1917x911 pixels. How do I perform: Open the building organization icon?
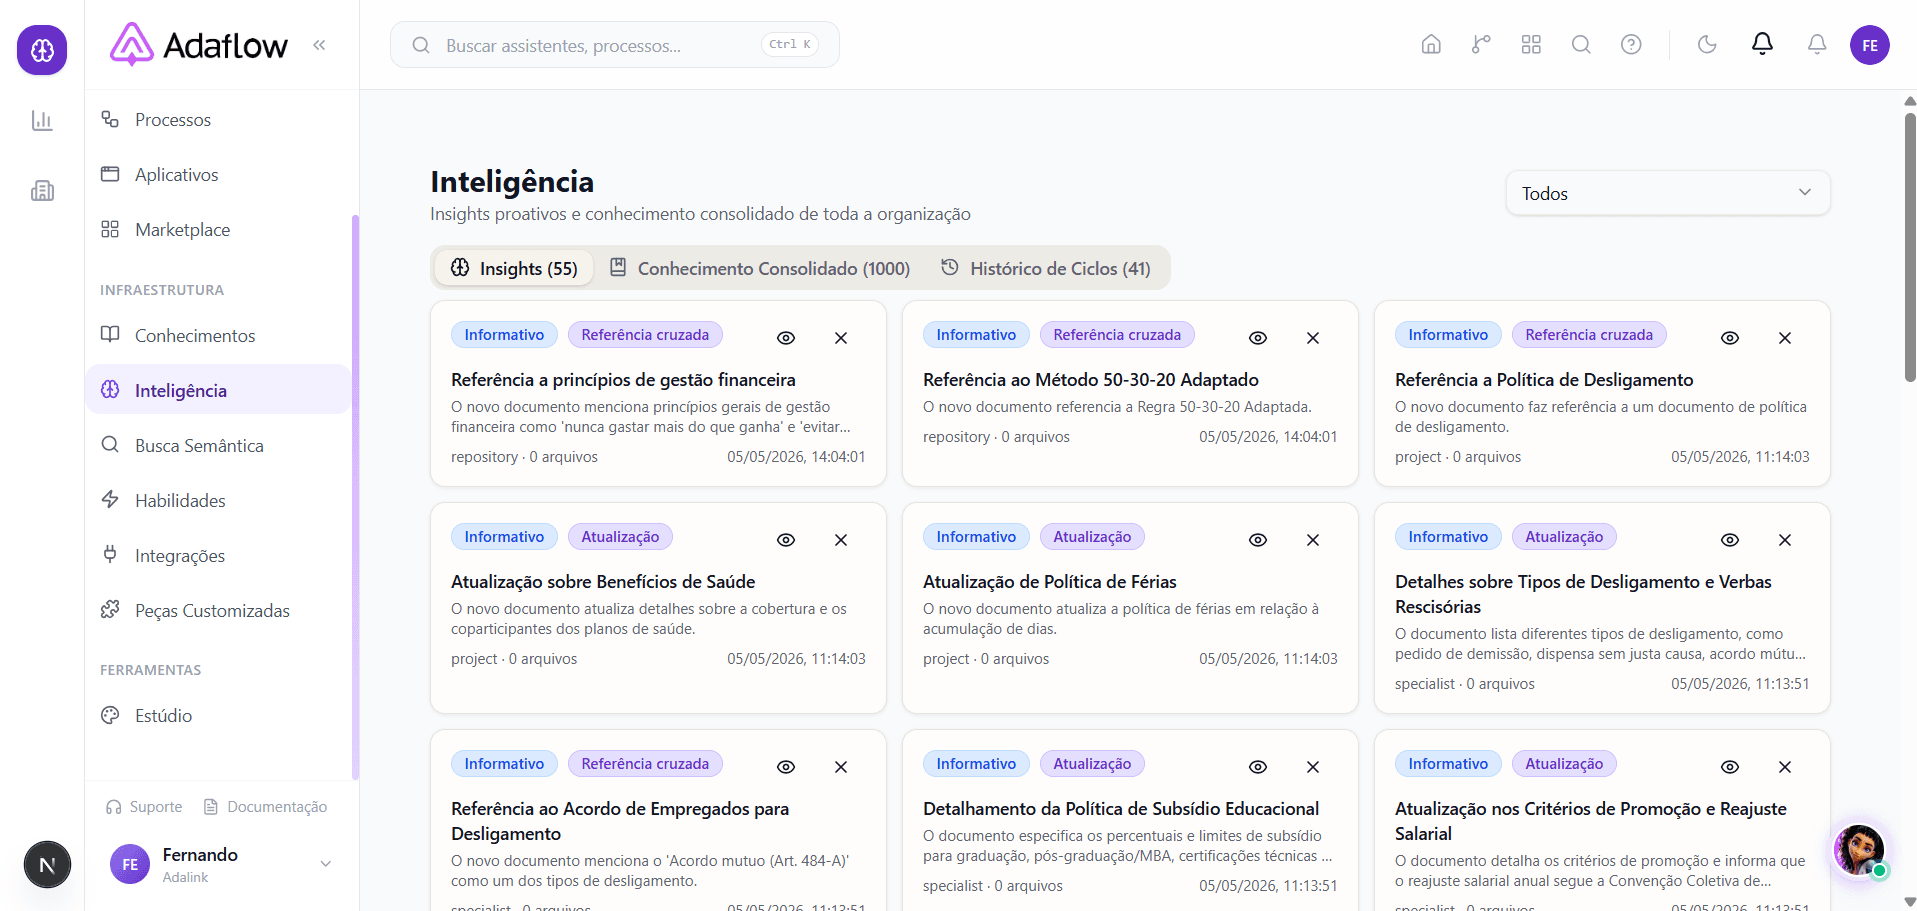42,191
